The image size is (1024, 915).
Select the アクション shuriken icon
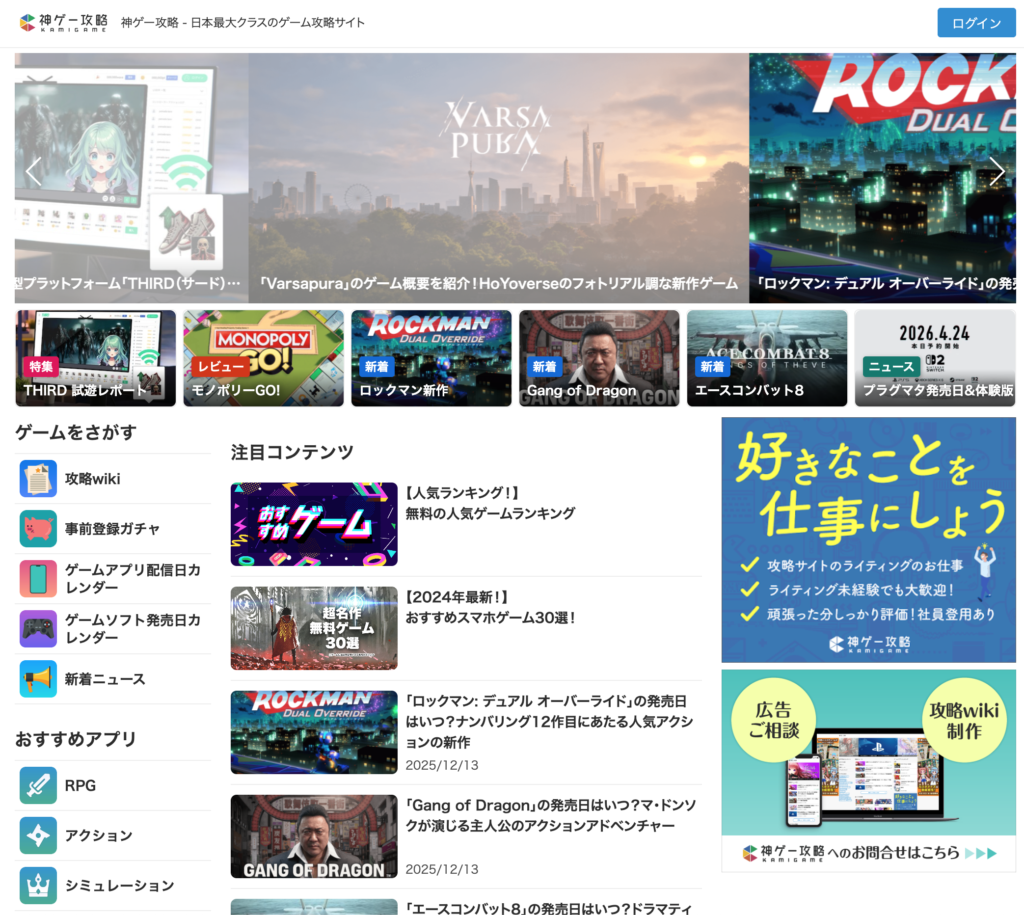point(38,835)
